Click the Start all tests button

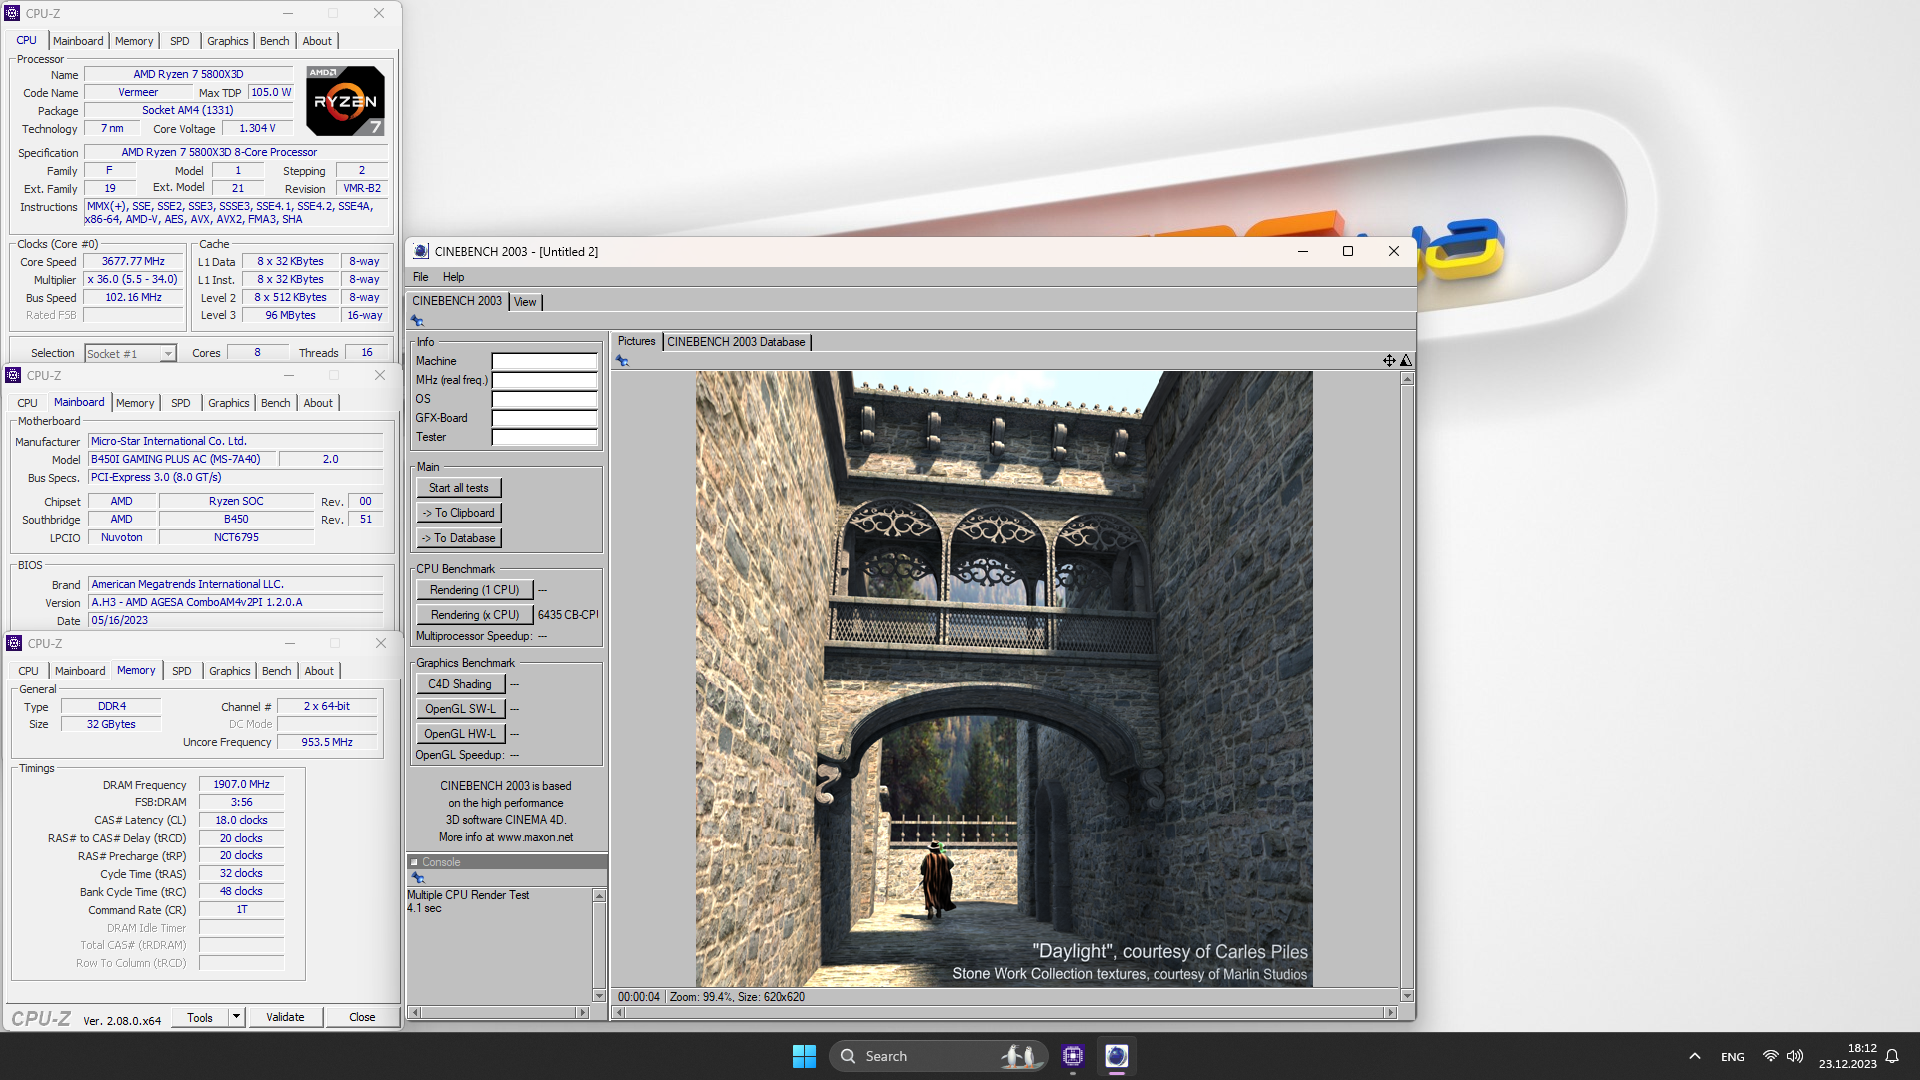click(x=459, y=488)
